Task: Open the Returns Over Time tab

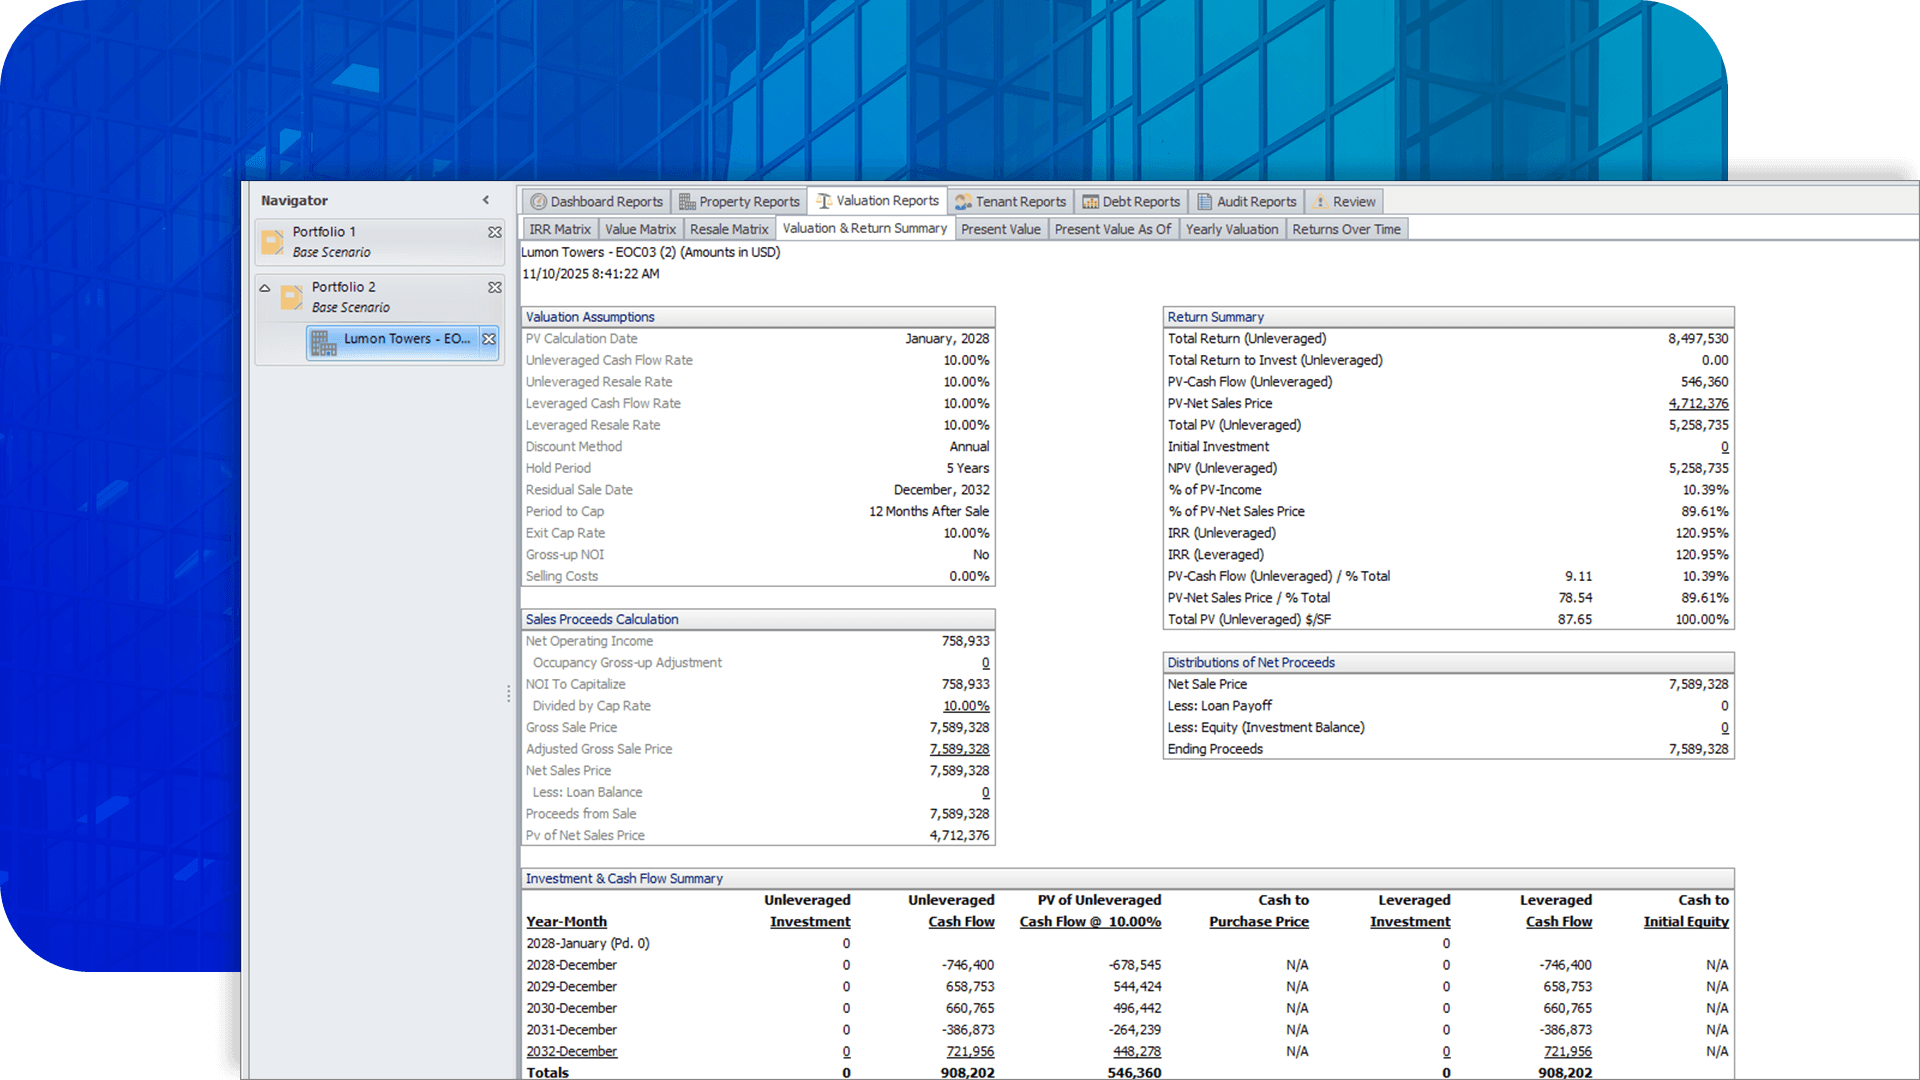Action: [1346, 229]
